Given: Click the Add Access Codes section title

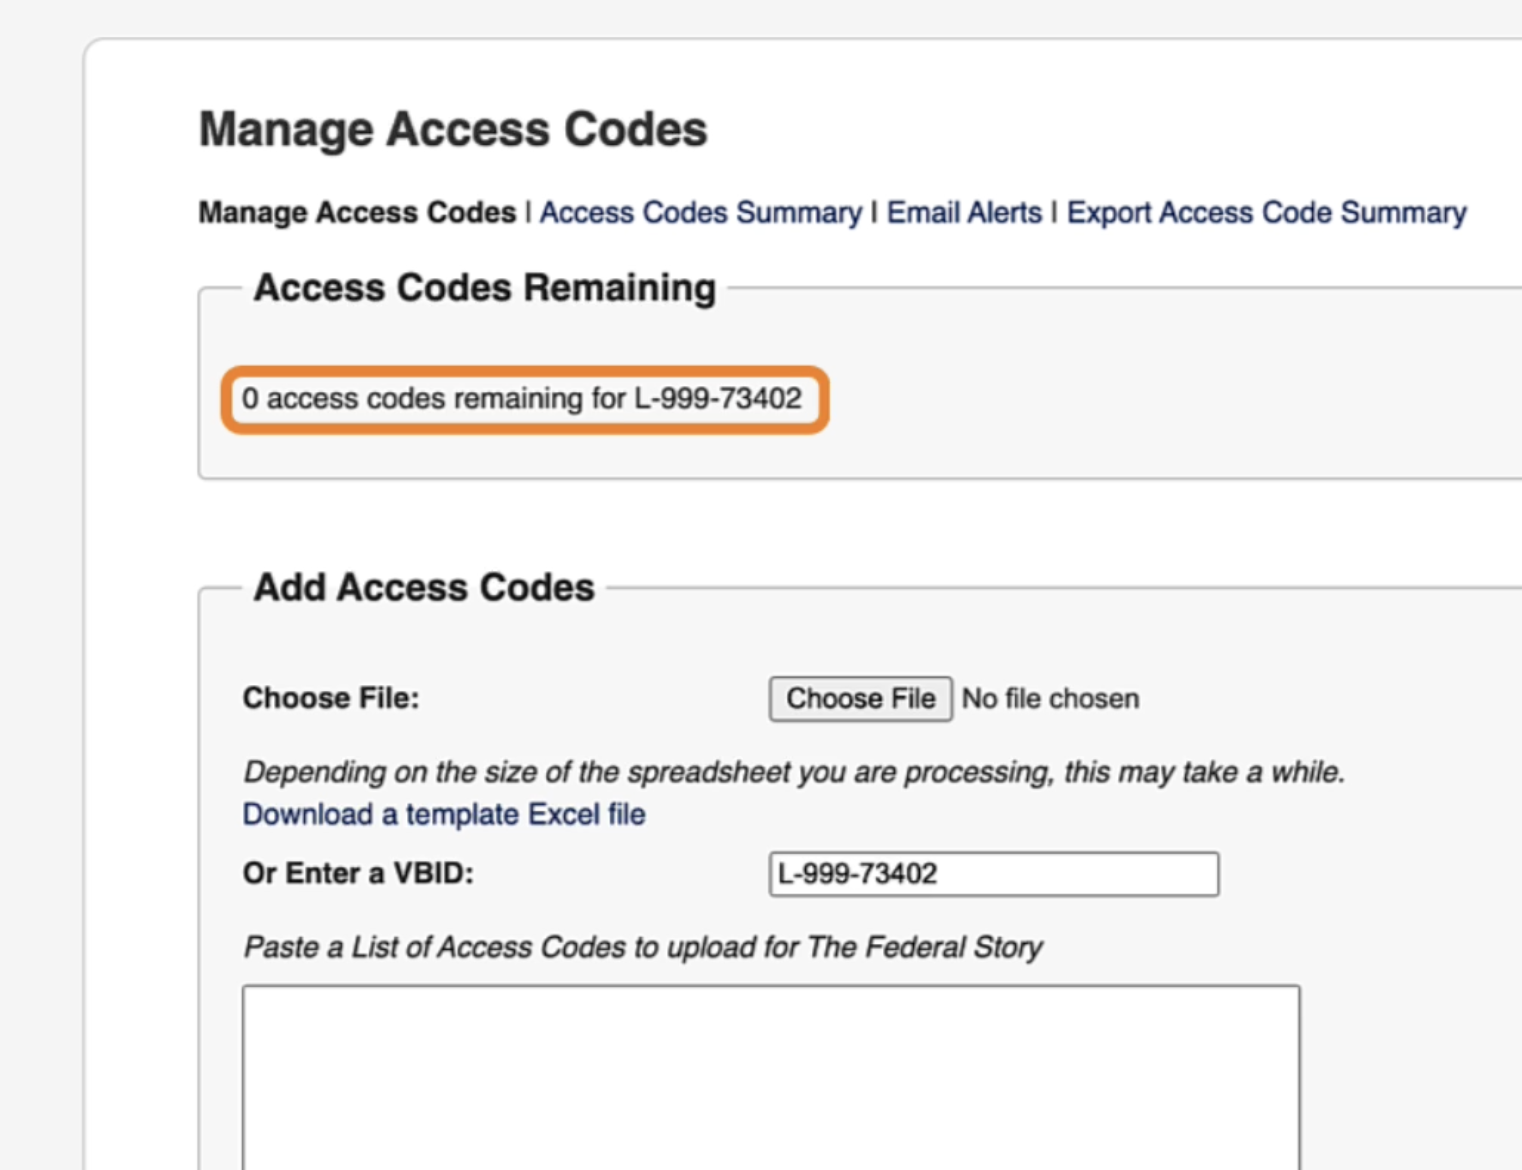Looking at the screenshot, I should pyautogui.click(x=424, y=588).
